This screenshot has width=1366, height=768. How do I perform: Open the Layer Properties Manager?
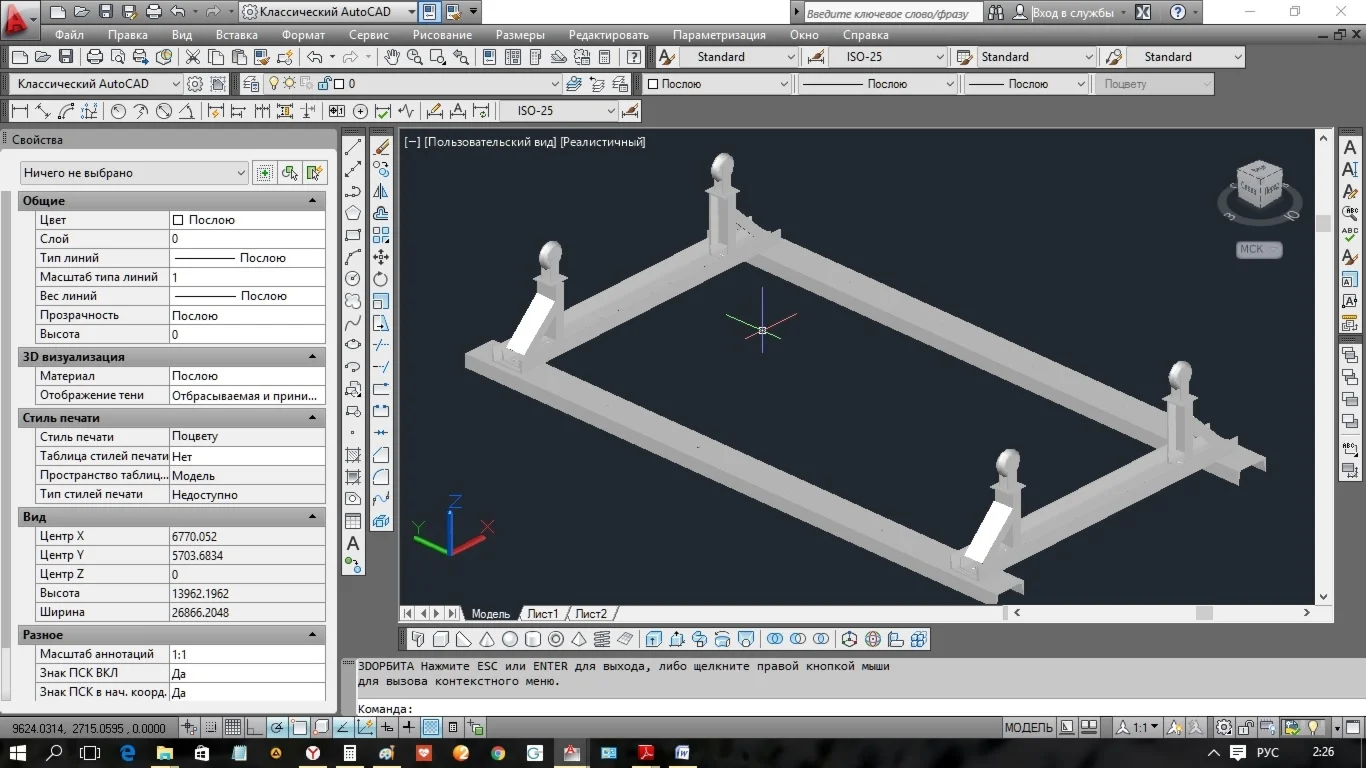point(250,84)
